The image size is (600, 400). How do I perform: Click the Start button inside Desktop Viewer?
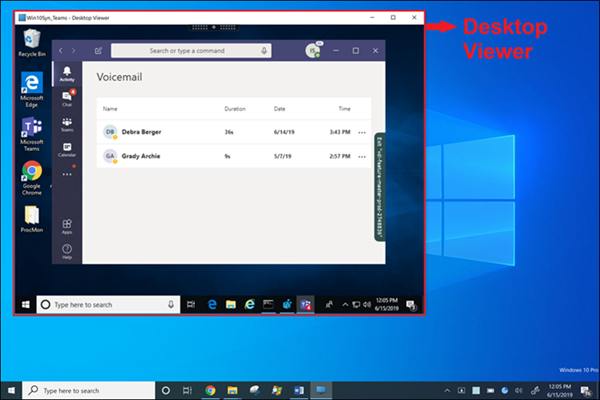[x=25, y=303]
